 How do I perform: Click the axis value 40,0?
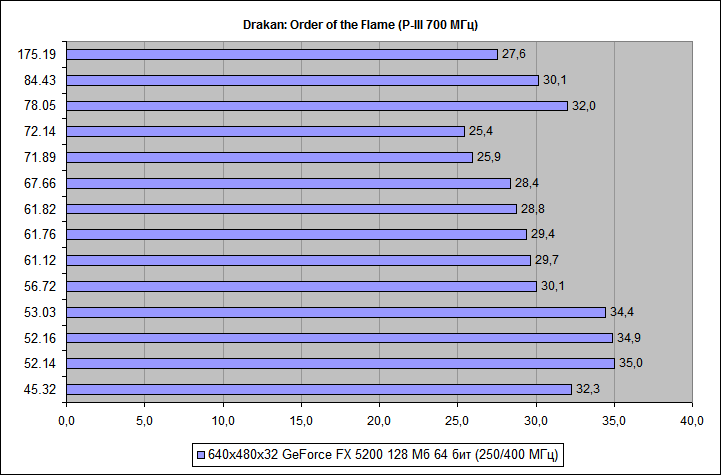pos(692,421)
